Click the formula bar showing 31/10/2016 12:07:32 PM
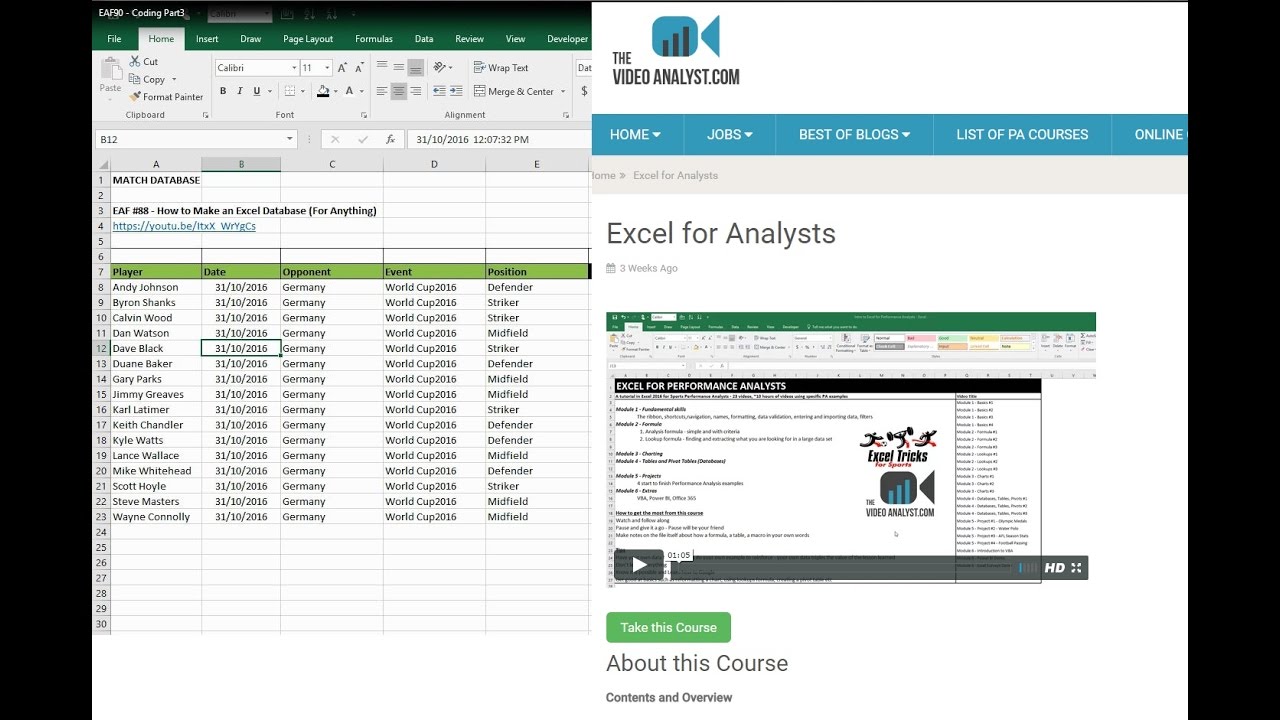Screen dimensions: 1280x720 (498, 140)
